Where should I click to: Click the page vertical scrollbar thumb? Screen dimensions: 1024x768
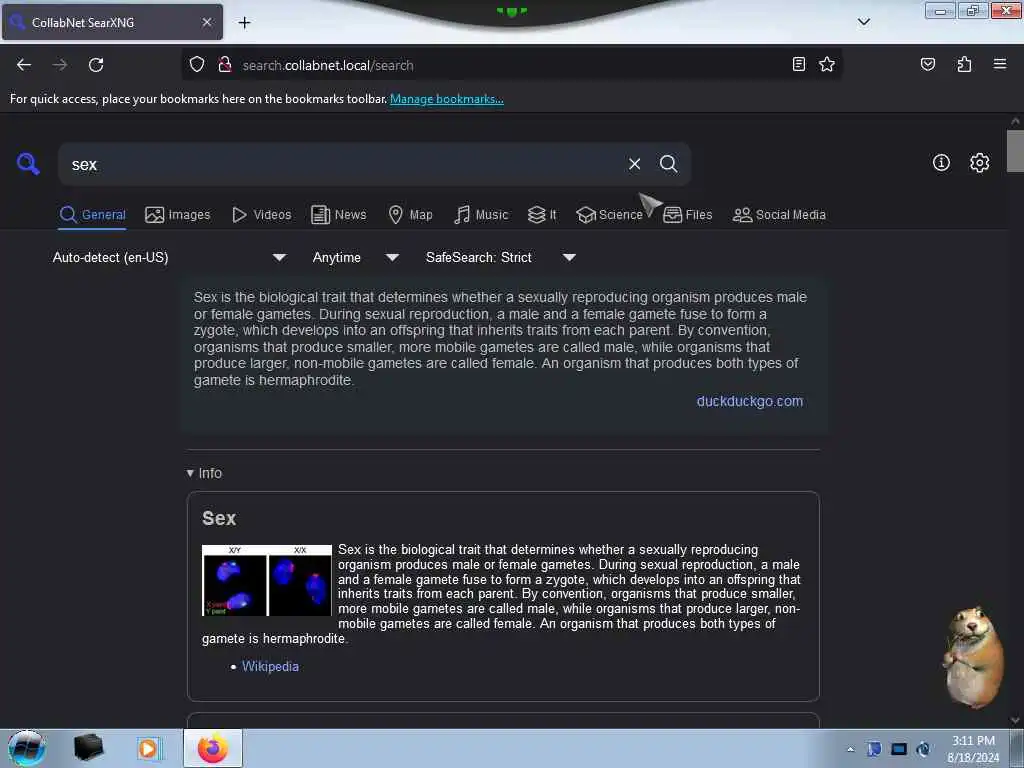(x=1015, y=151)
